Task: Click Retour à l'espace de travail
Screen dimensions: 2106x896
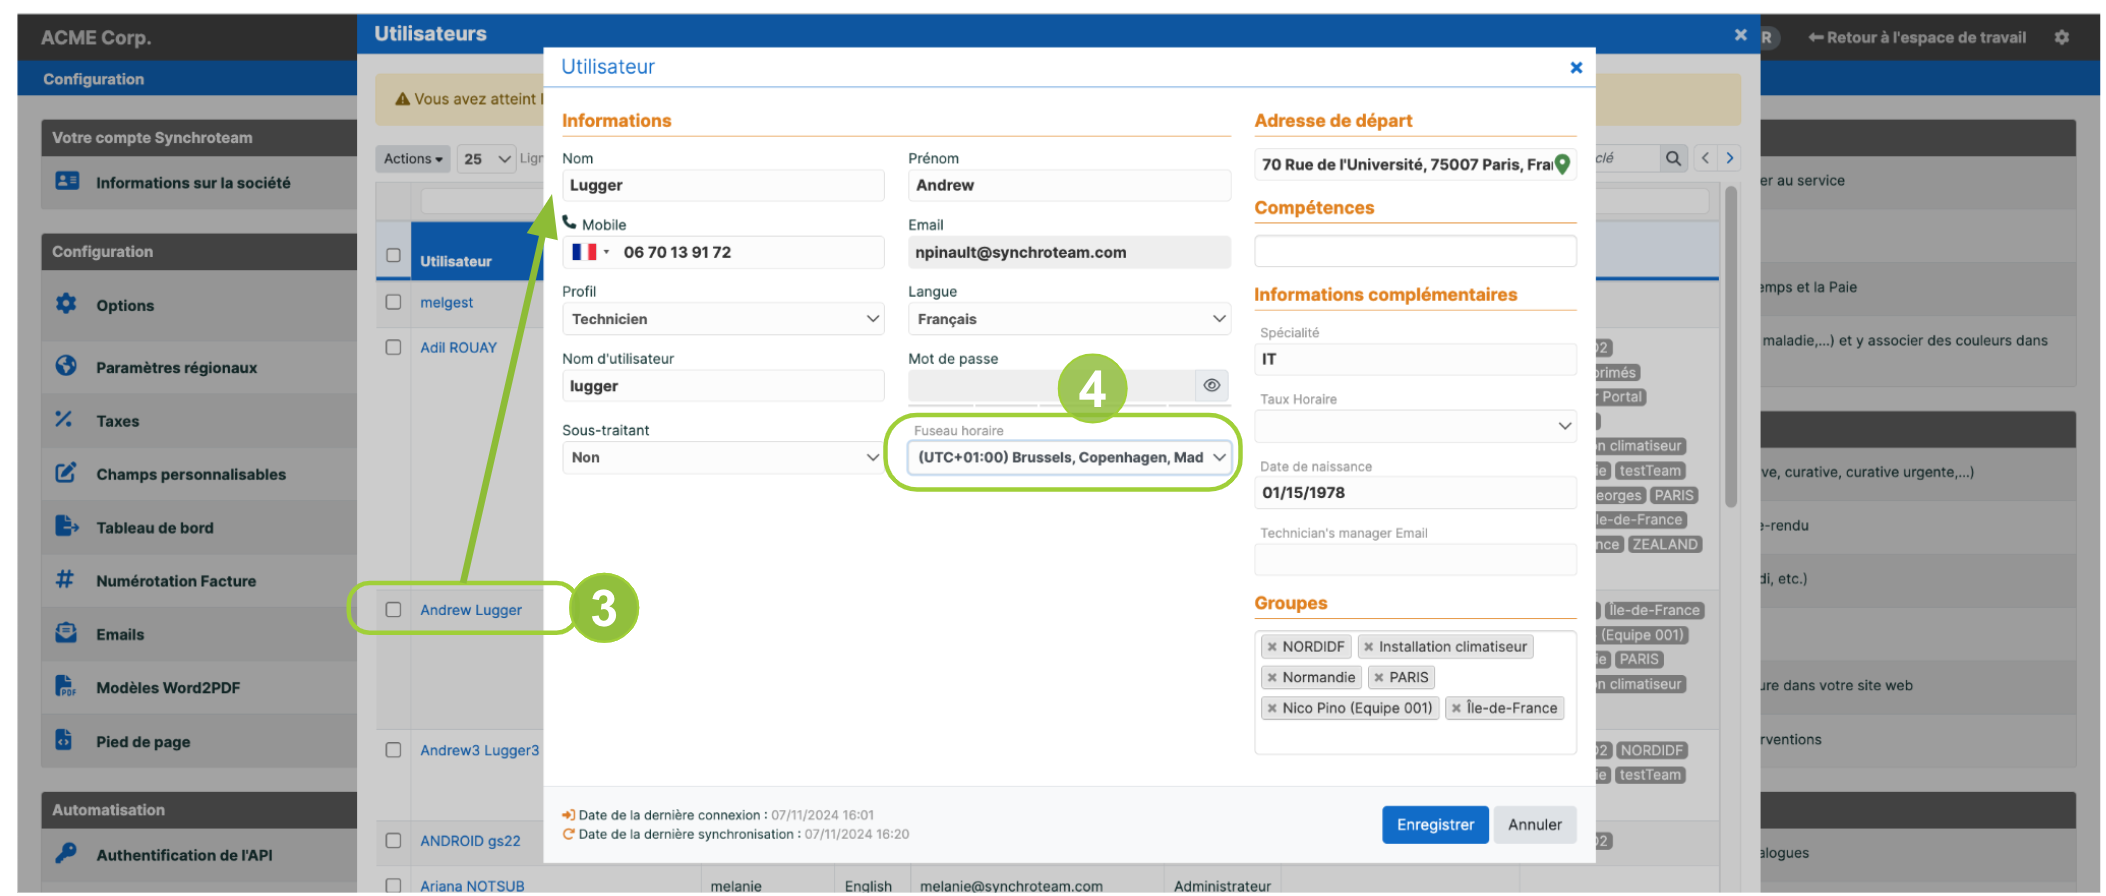Action: (1917, 37)
